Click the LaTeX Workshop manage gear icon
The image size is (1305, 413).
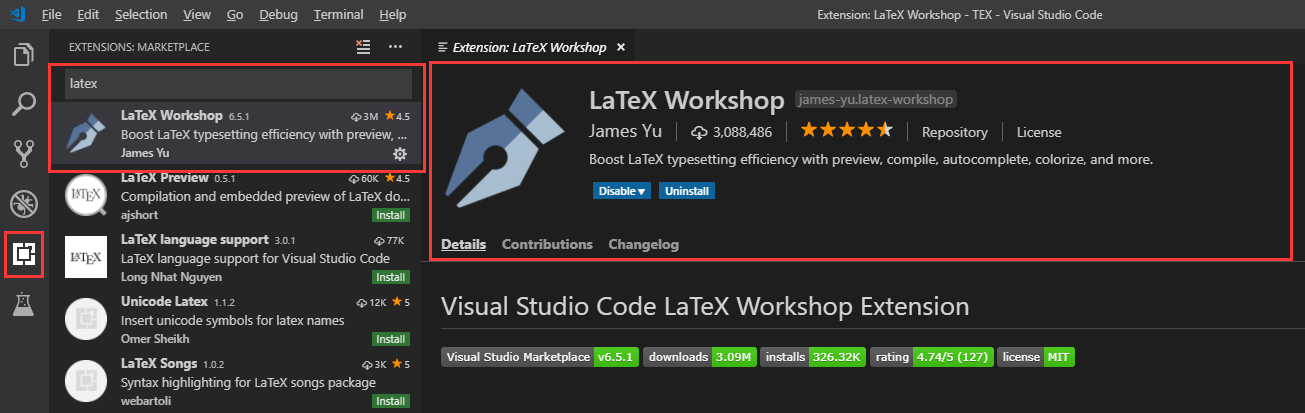[x=400, y=153]
